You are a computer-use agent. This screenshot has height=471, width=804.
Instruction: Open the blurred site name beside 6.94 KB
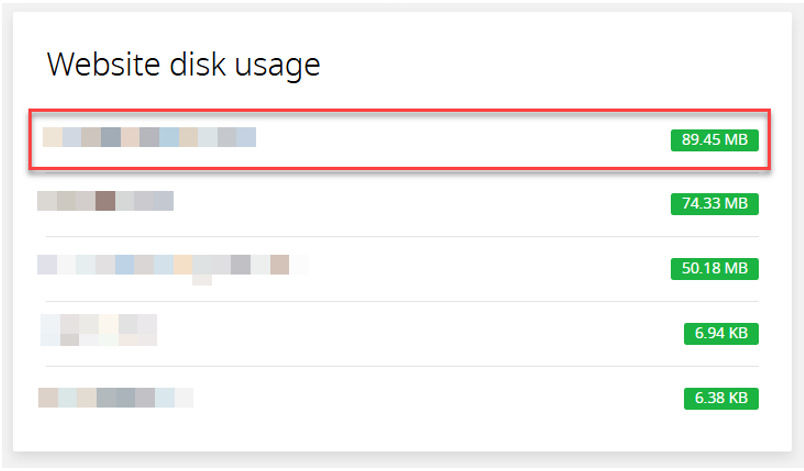tap(98, 329)
